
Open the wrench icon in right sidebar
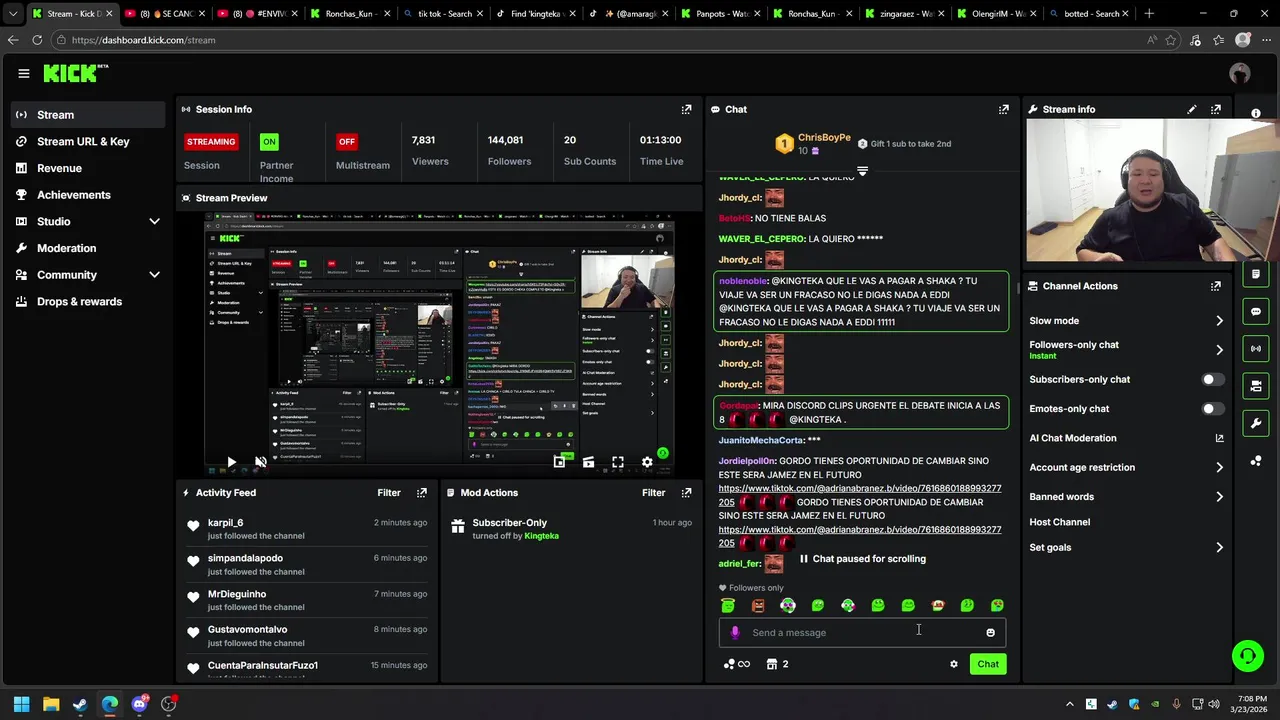point(1256,423)
